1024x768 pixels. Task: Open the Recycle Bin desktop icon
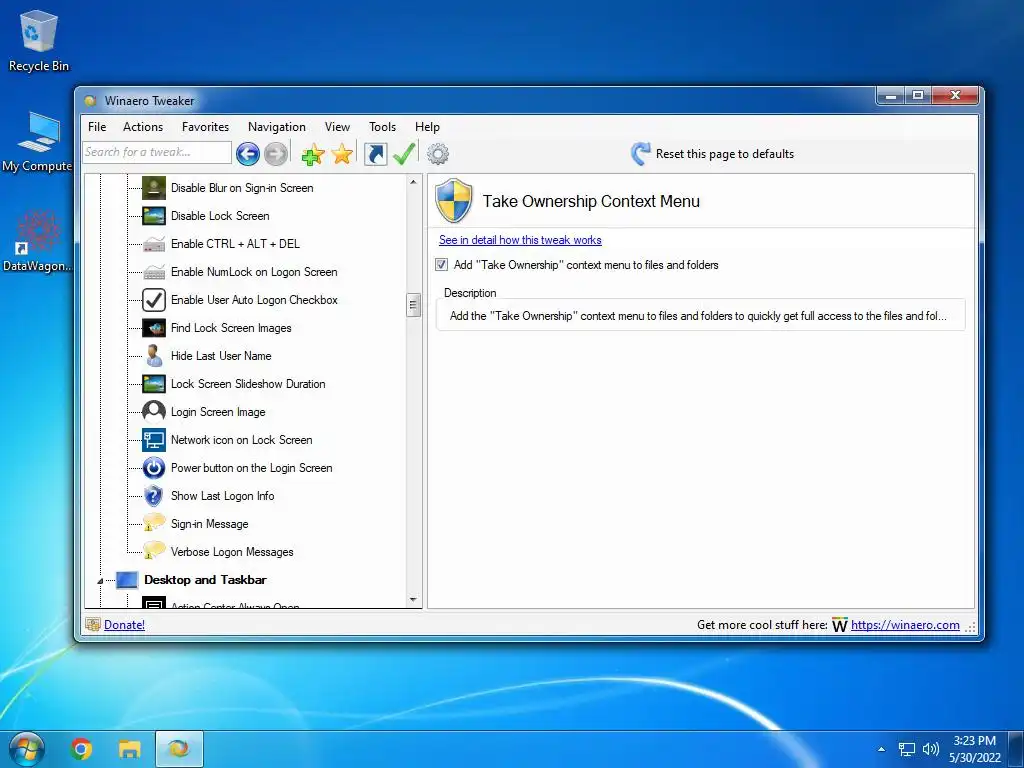(x=39, y=41)
